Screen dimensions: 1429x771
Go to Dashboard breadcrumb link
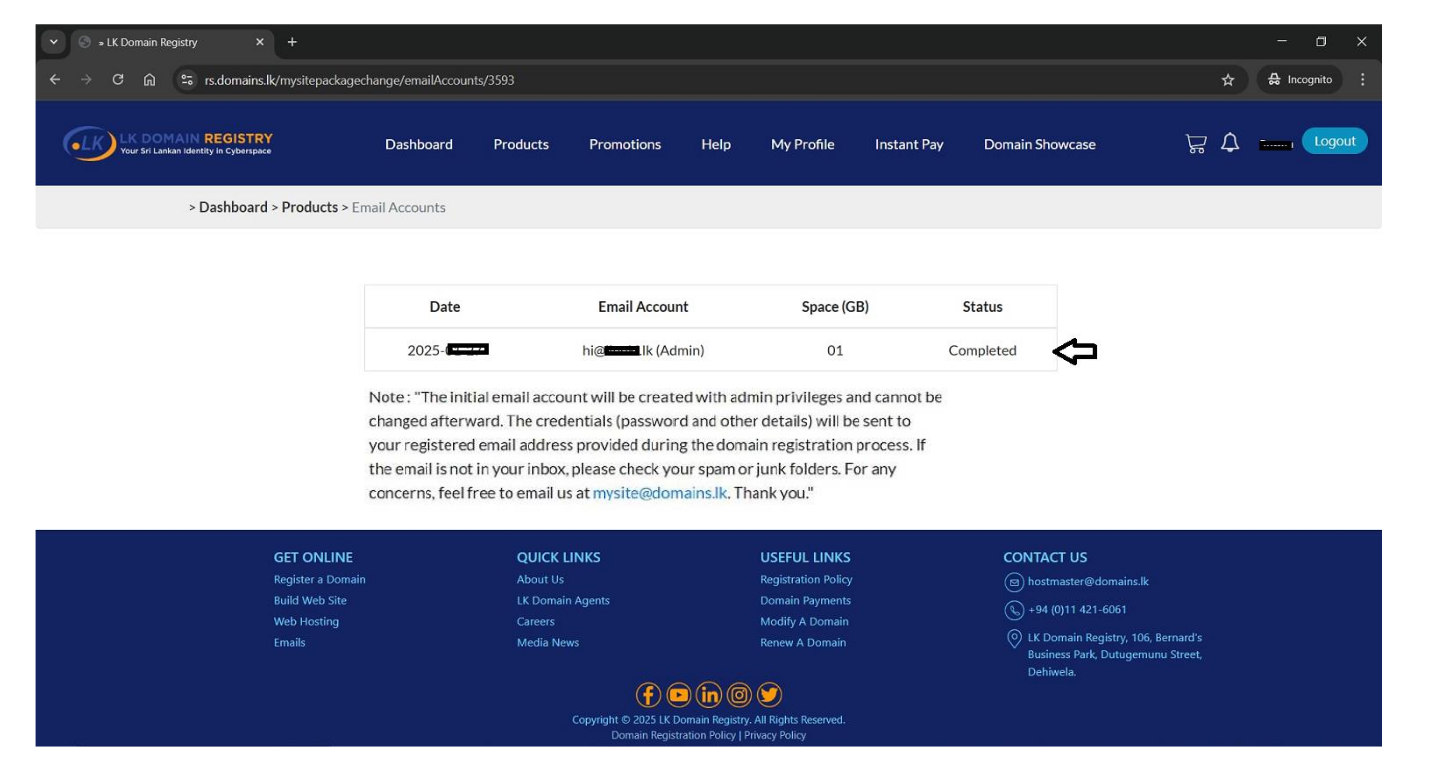pos(233,207)
